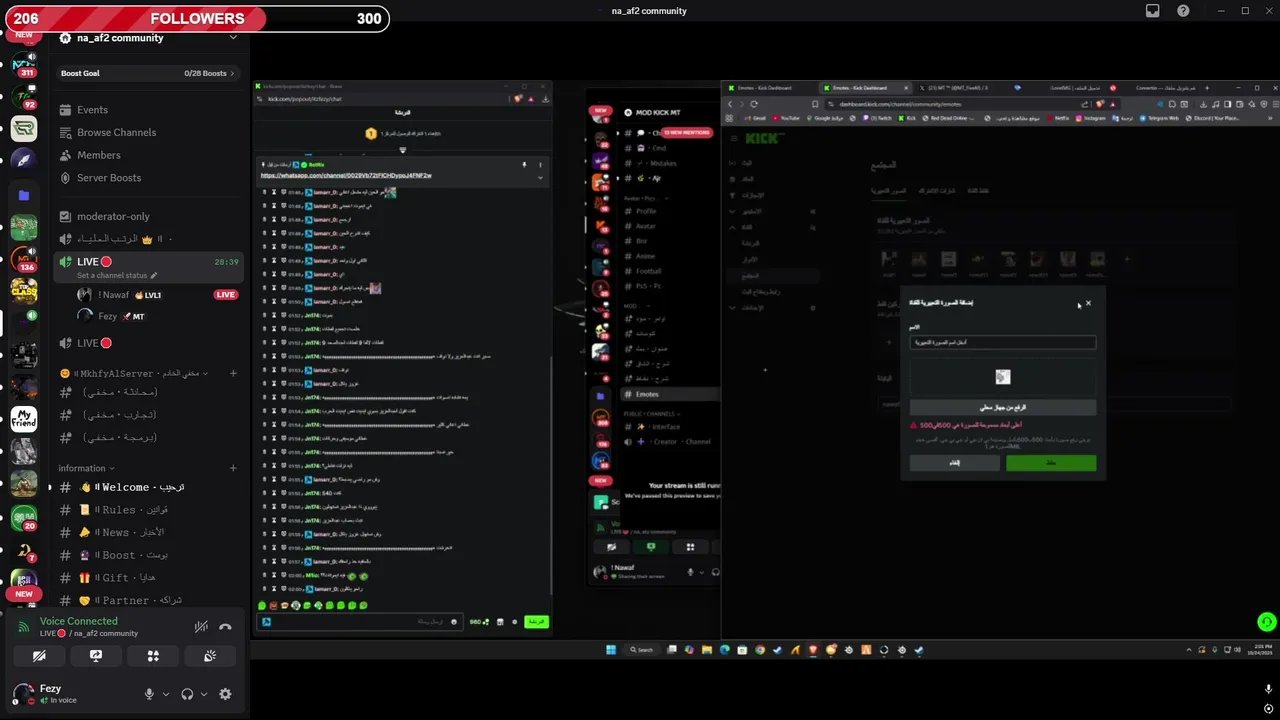Open the soundboard icon

click(x=210, y=656)
